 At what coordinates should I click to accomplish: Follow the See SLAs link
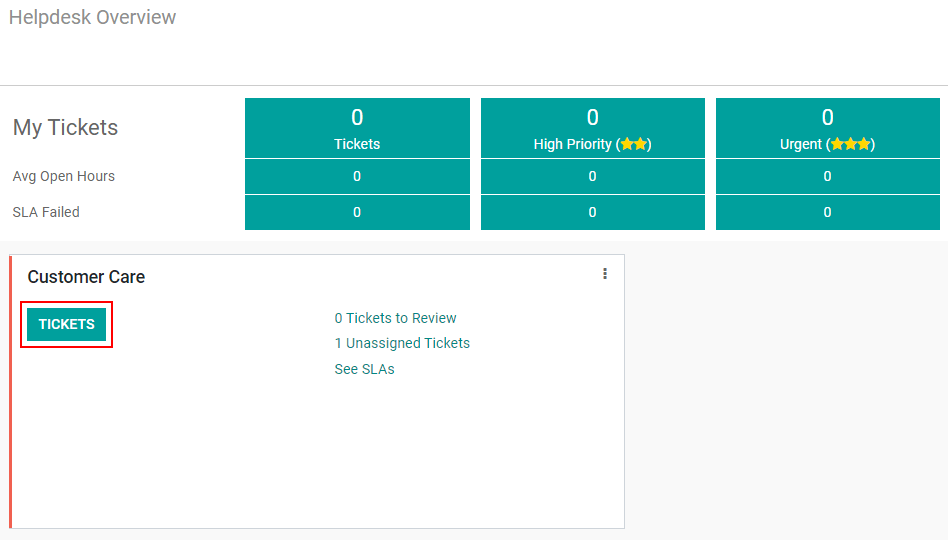(365, 369)
